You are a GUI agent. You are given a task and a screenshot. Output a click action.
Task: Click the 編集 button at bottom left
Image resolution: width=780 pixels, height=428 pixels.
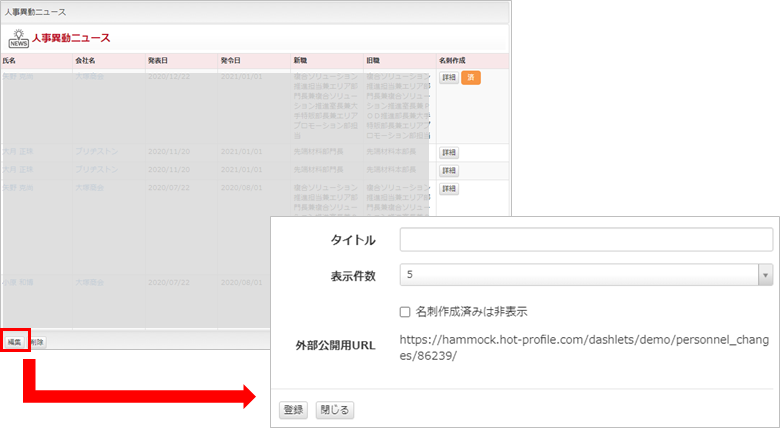point(15,342)
